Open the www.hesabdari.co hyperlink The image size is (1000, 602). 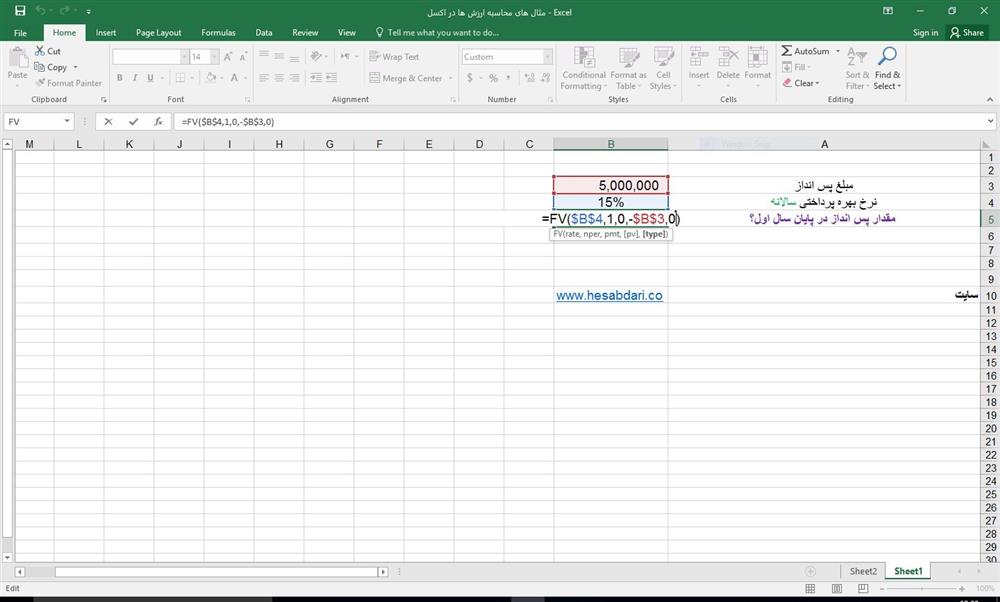[x=609, y=296]
